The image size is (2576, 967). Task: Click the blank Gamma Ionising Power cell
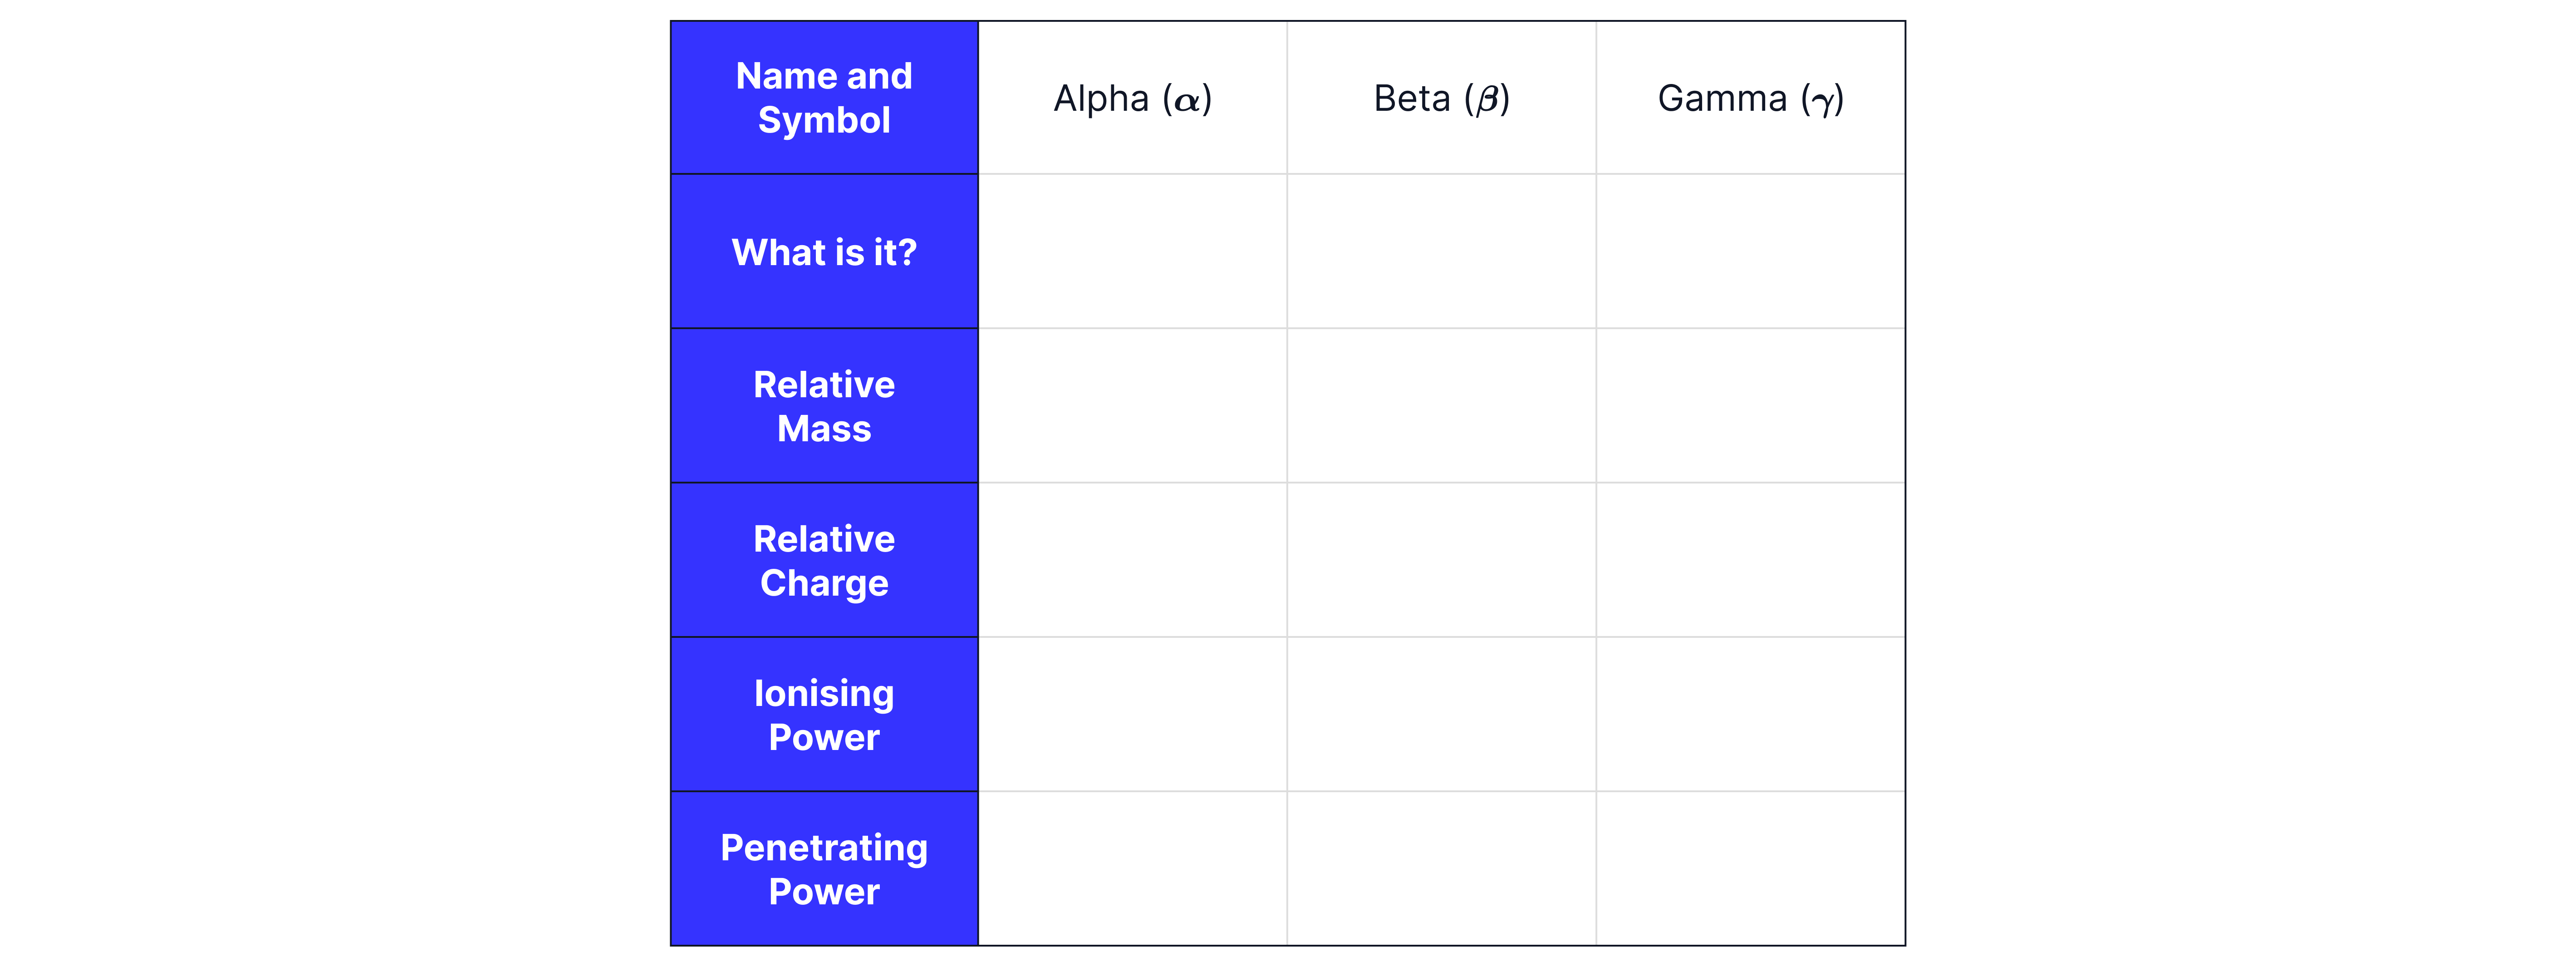click(x=1750, y=714)
